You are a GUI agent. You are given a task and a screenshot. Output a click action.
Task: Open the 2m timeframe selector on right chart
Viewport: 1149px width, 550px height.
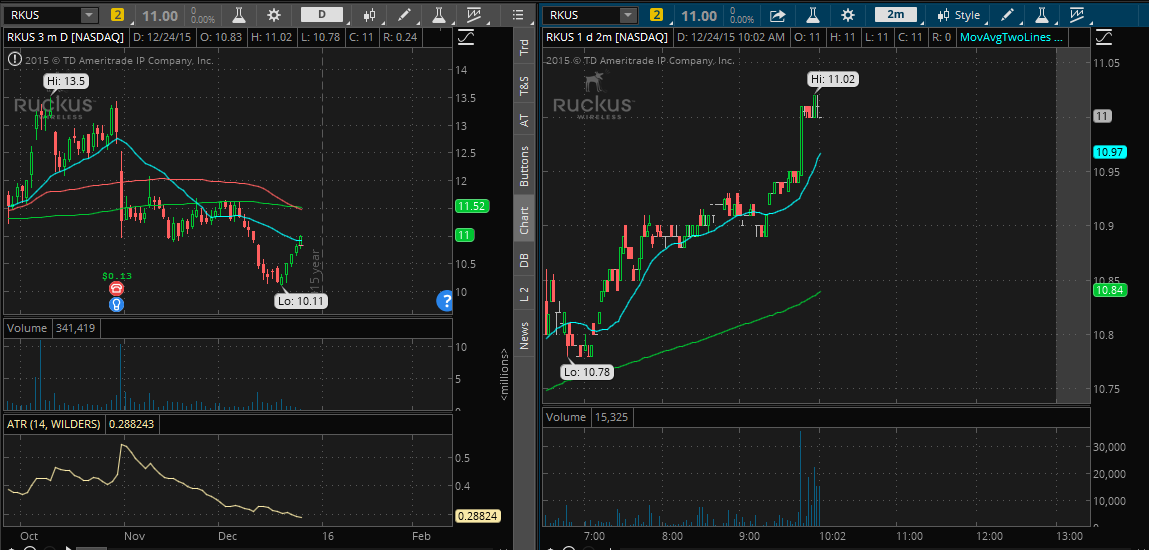[x=895, y=15]
